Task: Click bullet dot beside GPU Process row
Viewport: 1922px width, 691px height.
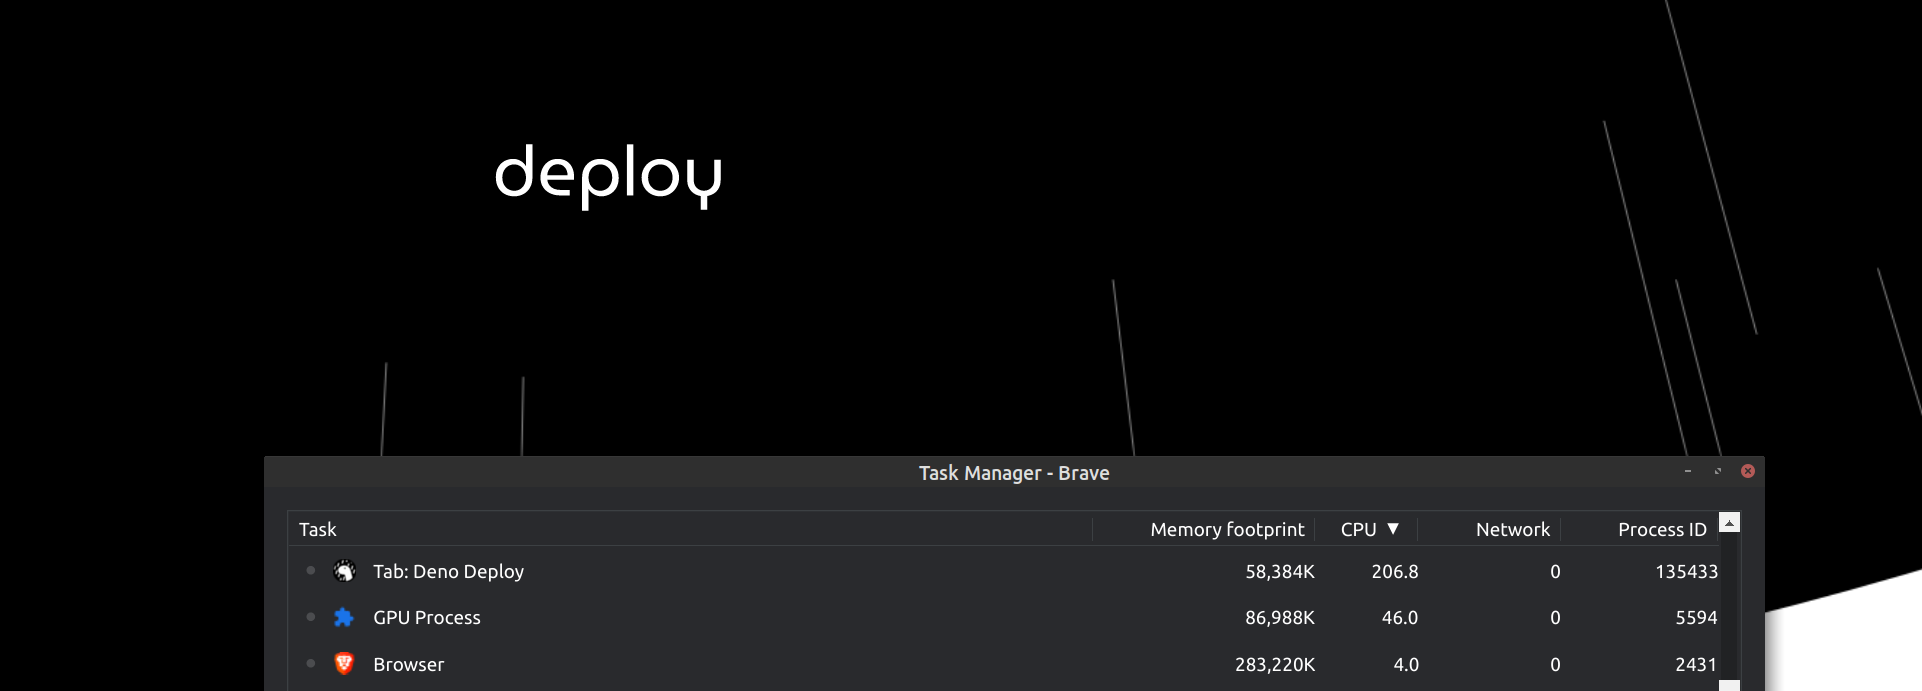Action: [x=311, y=617]
